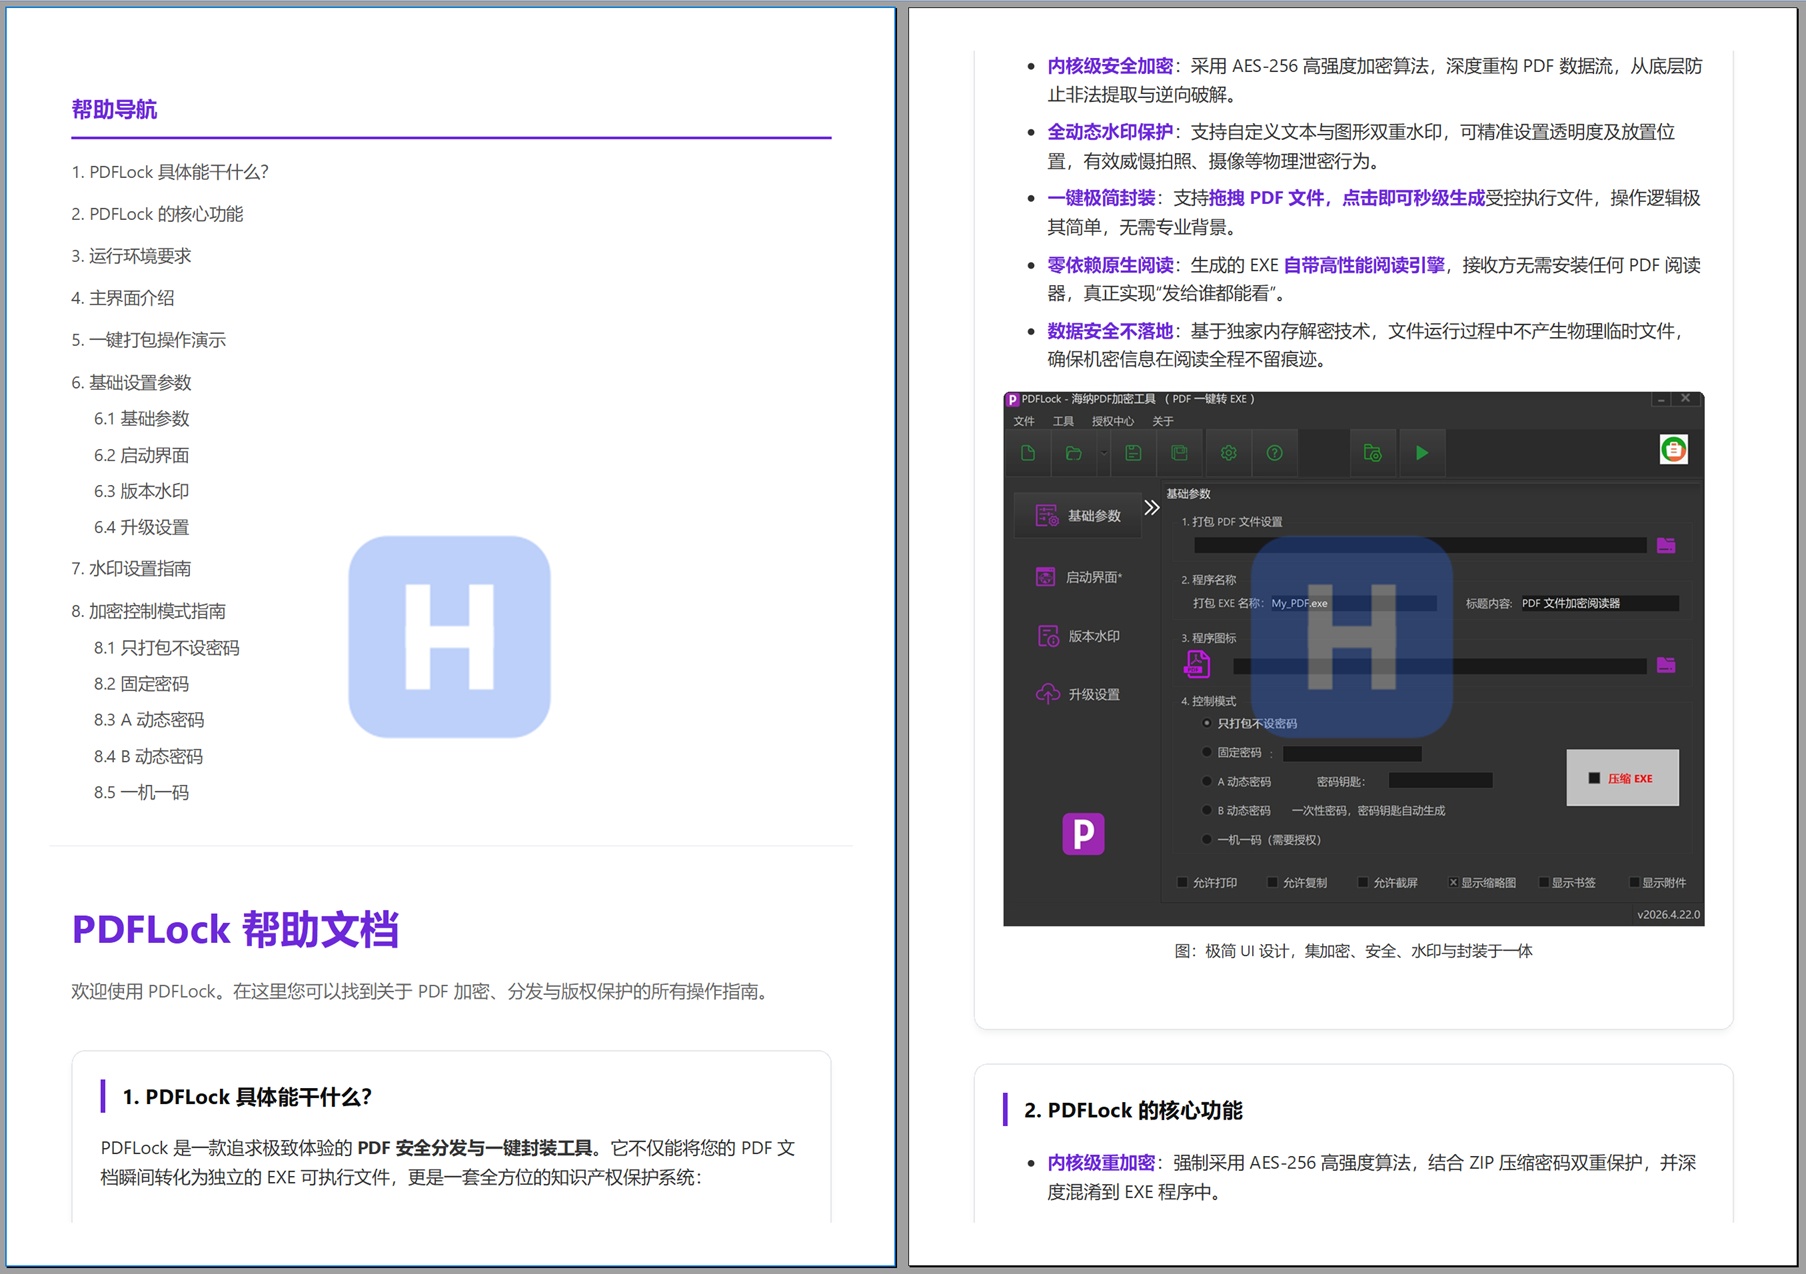
Task: Enable the 允许打印 checkbox
Action: (1183, 882)
